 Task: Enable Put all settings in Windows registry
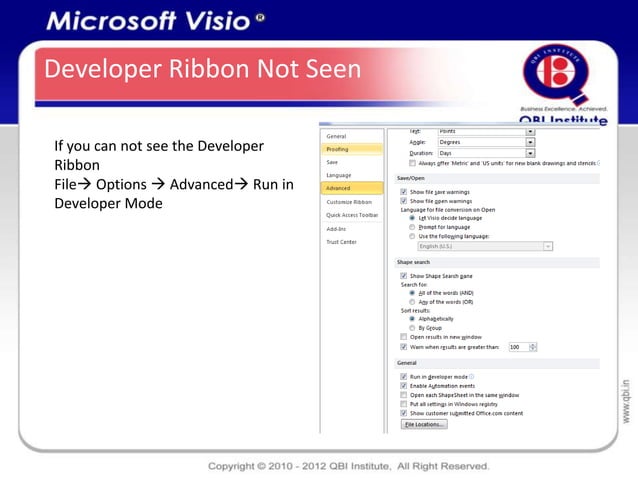pos(404,404)
